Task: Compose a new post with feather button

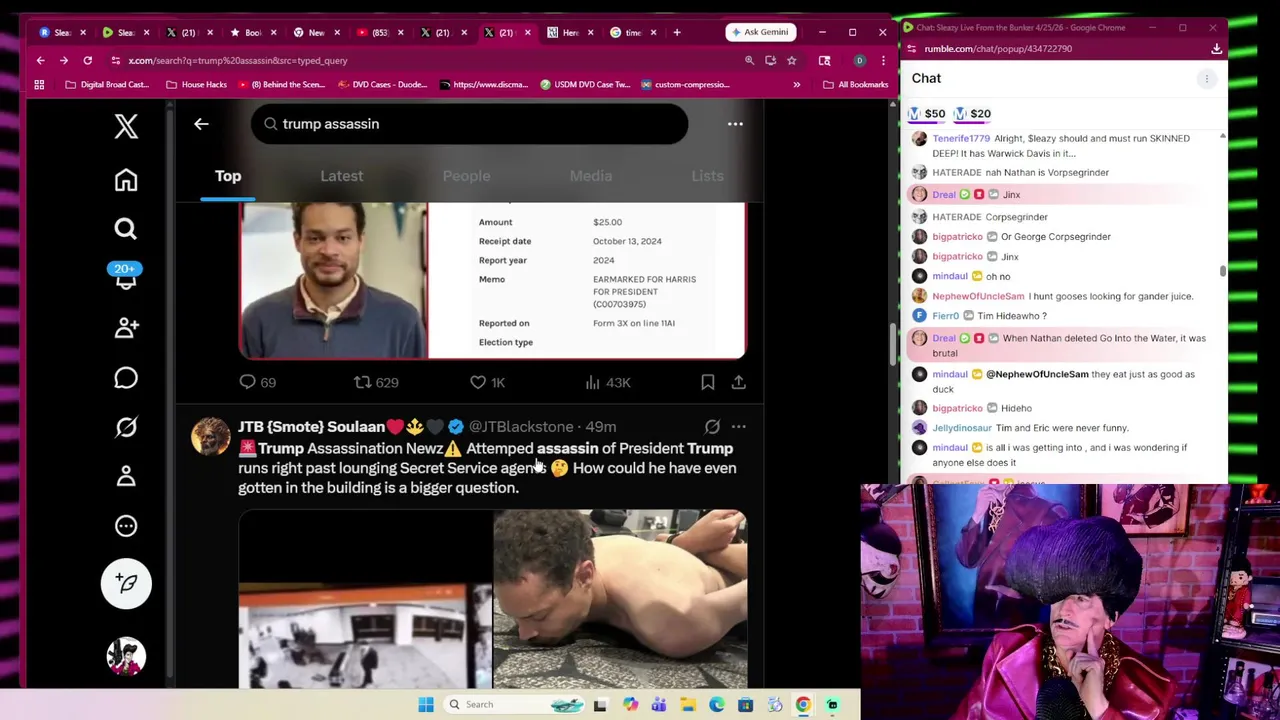Action: pos(126,584)
